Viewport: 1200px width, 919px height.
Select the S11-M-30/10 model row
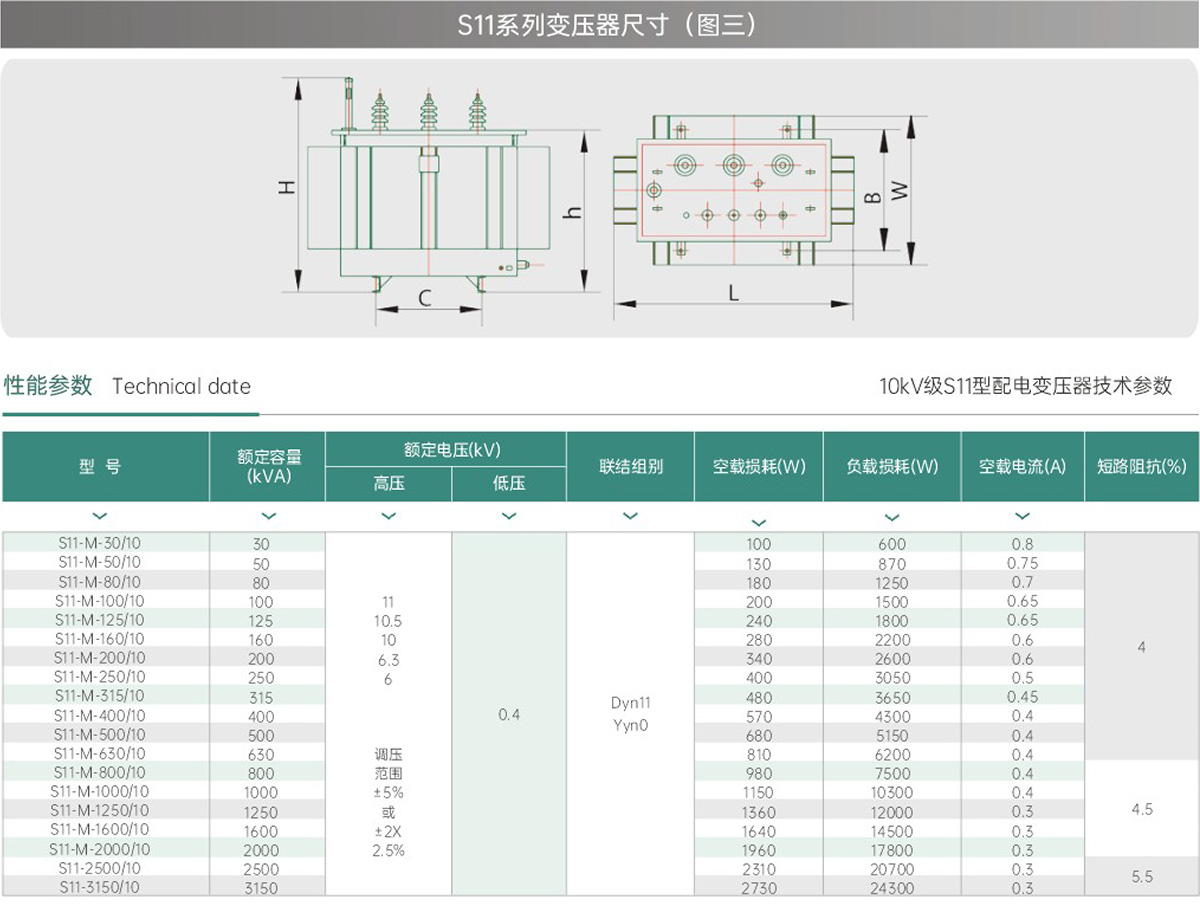point(100,543)
